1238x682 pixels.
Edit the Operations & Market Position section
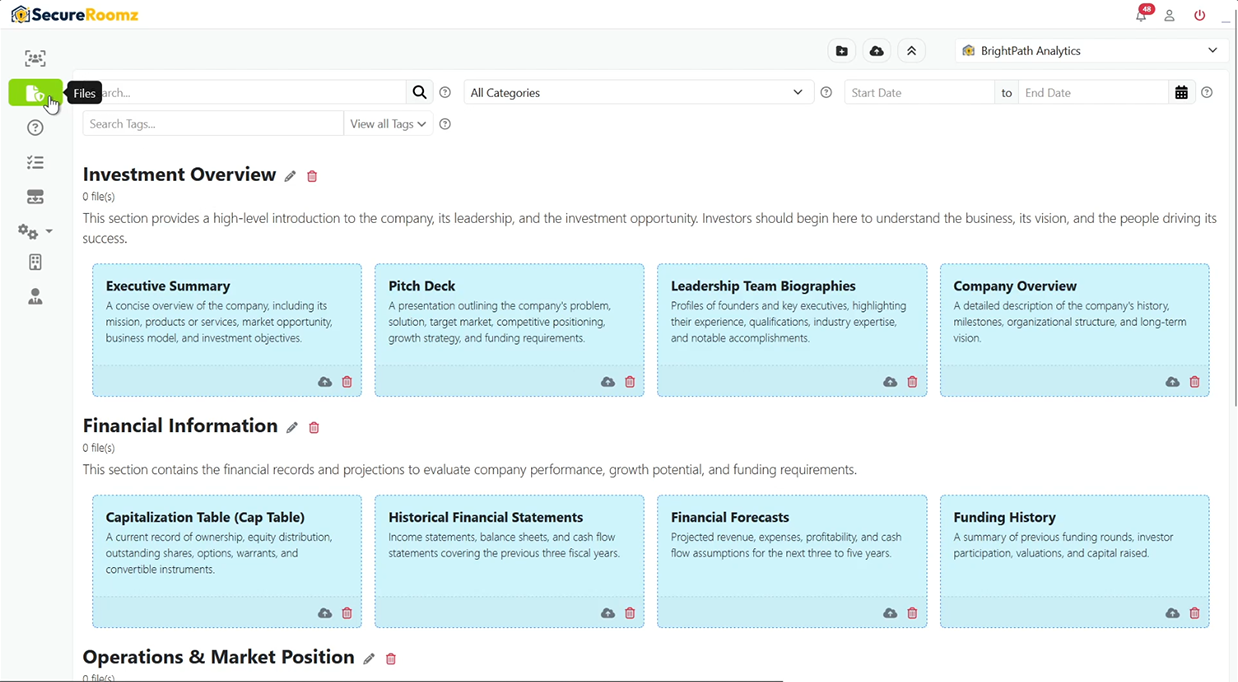pyautogui.click(x=369, y=659)
